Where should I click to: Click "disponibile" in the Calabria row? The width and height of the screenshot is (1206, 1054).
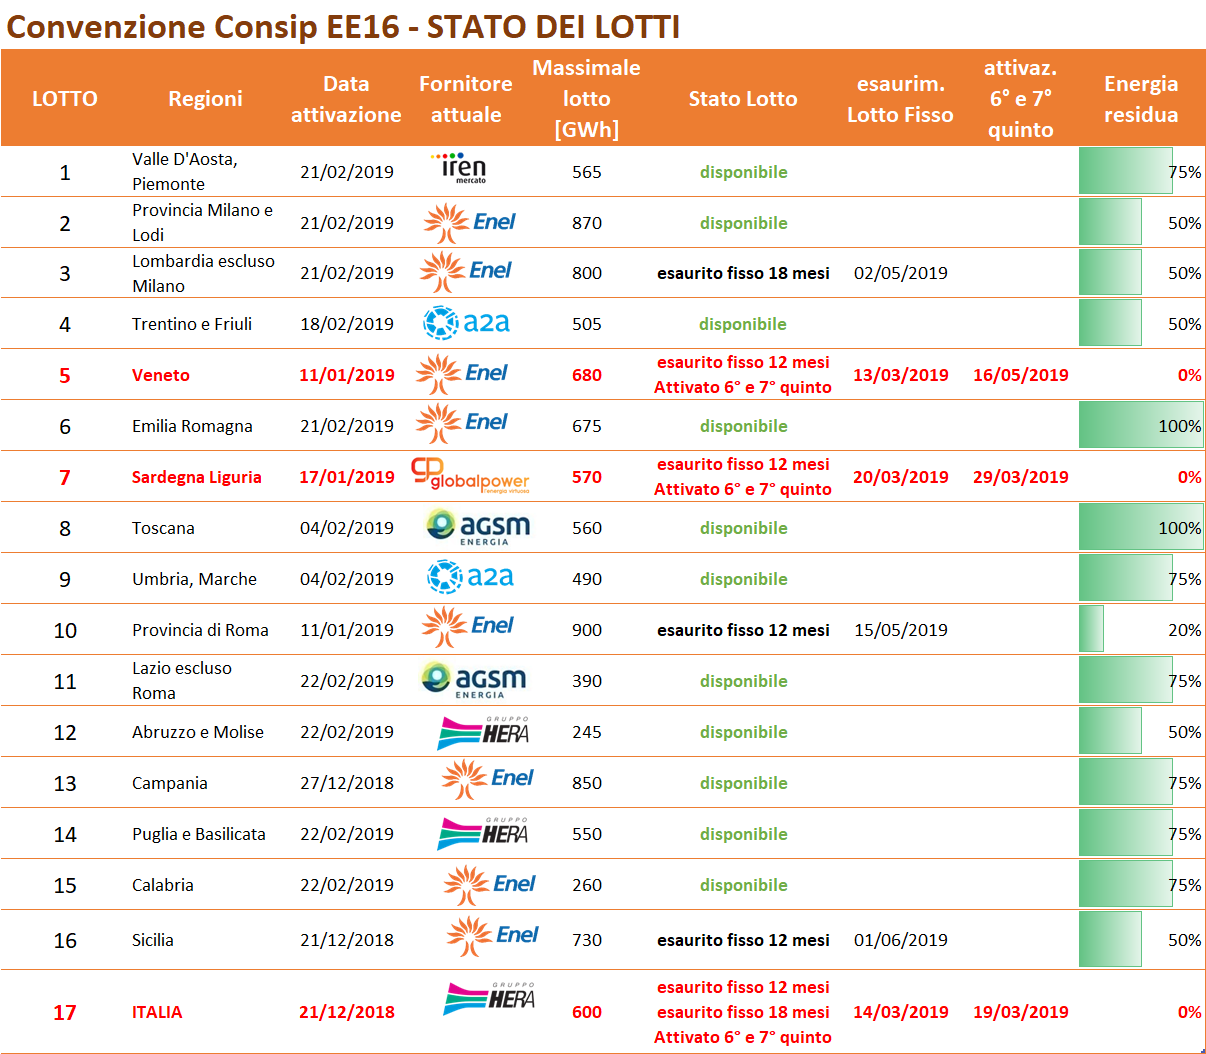[x=743, y=885]
